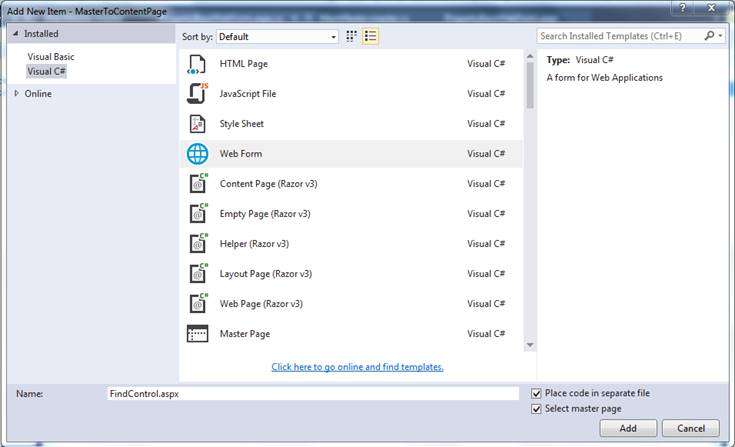
Task: Click the Layout Page (Razor v3) icon
Action: pyautogui.click(x=198, y=273)
